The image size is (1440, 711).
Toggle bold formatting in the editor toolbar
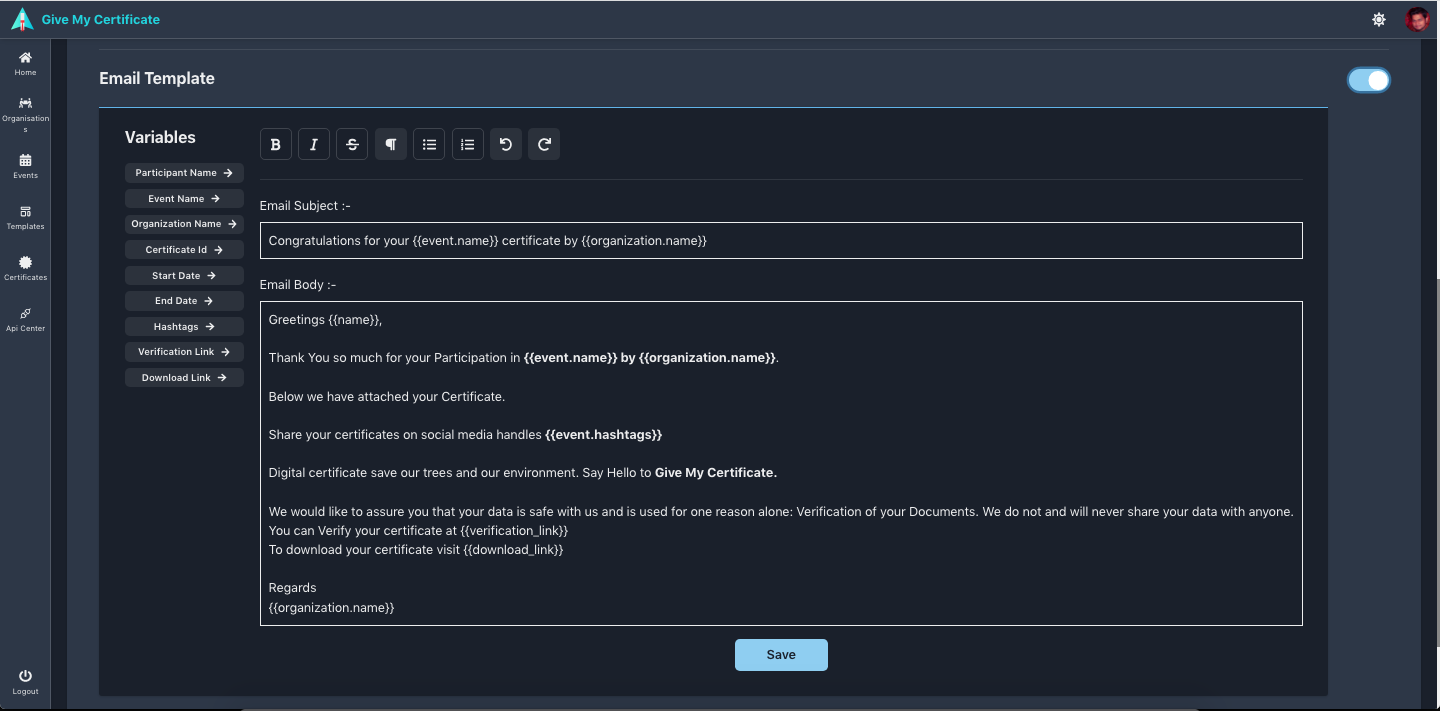coord(275,144)
